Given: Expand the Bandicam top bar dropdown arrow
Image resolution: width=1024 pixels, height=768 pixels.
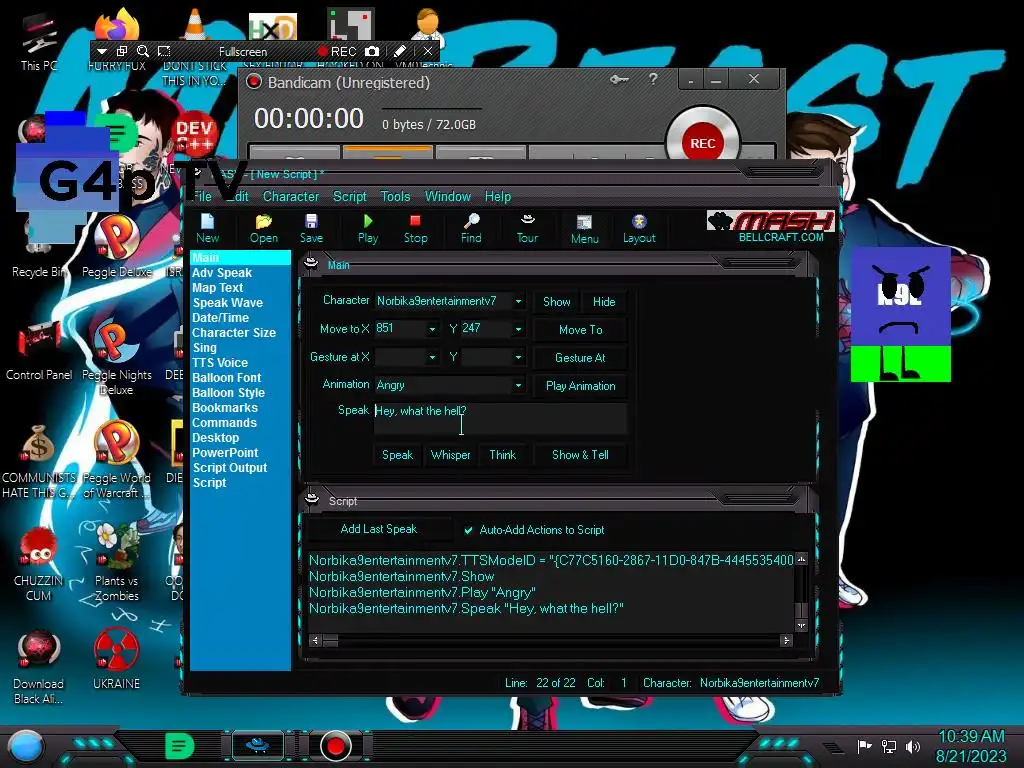Looking at the screenshot, I should tap(102, 51).
